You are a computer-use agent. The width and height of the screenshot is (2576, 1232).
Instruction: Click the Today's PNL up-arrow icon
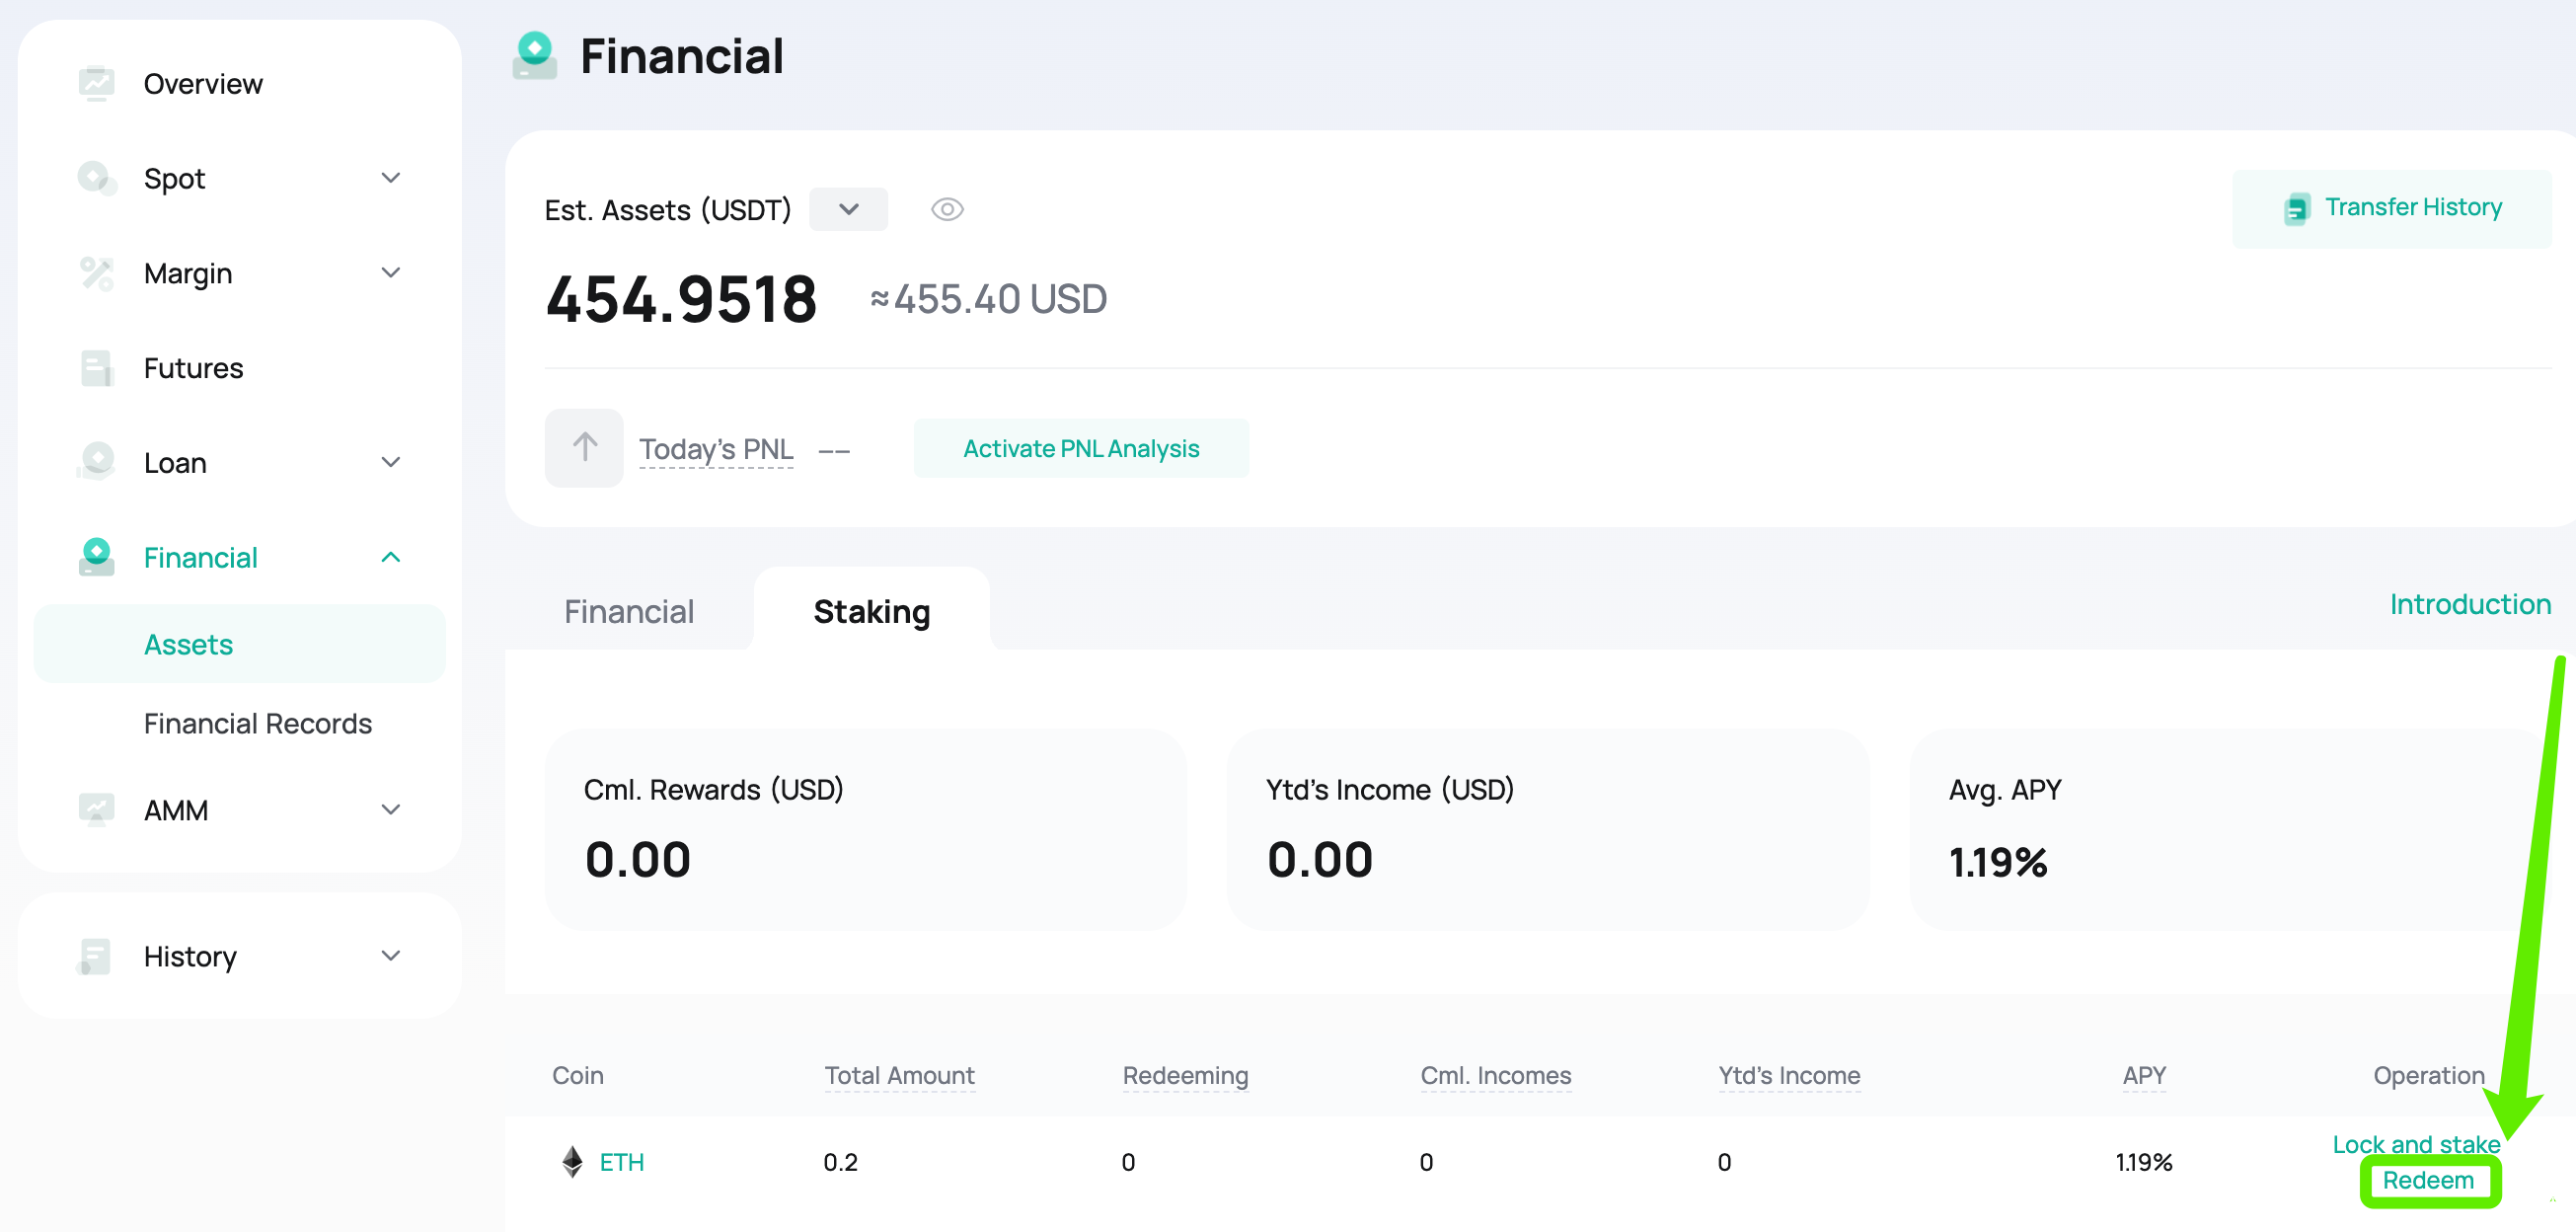coord(585,448)
